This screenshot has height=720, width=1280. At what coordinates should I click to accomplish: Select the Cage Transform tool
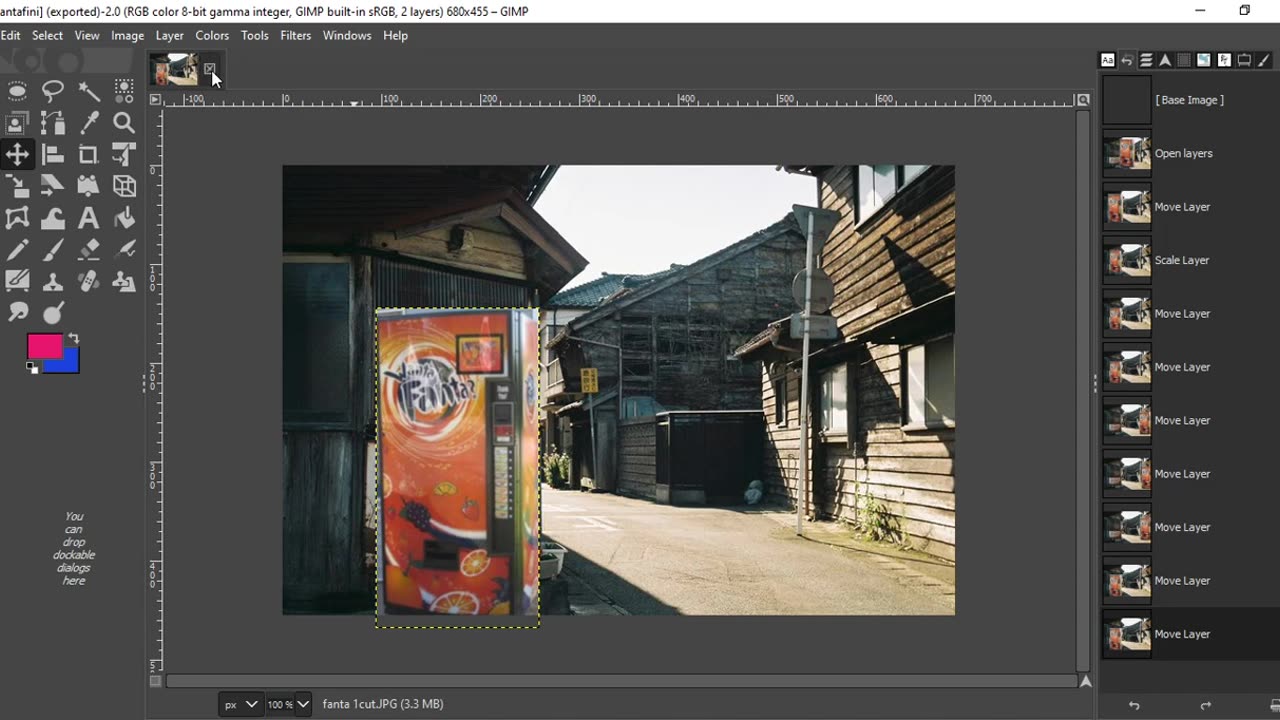tap(17, 218)
